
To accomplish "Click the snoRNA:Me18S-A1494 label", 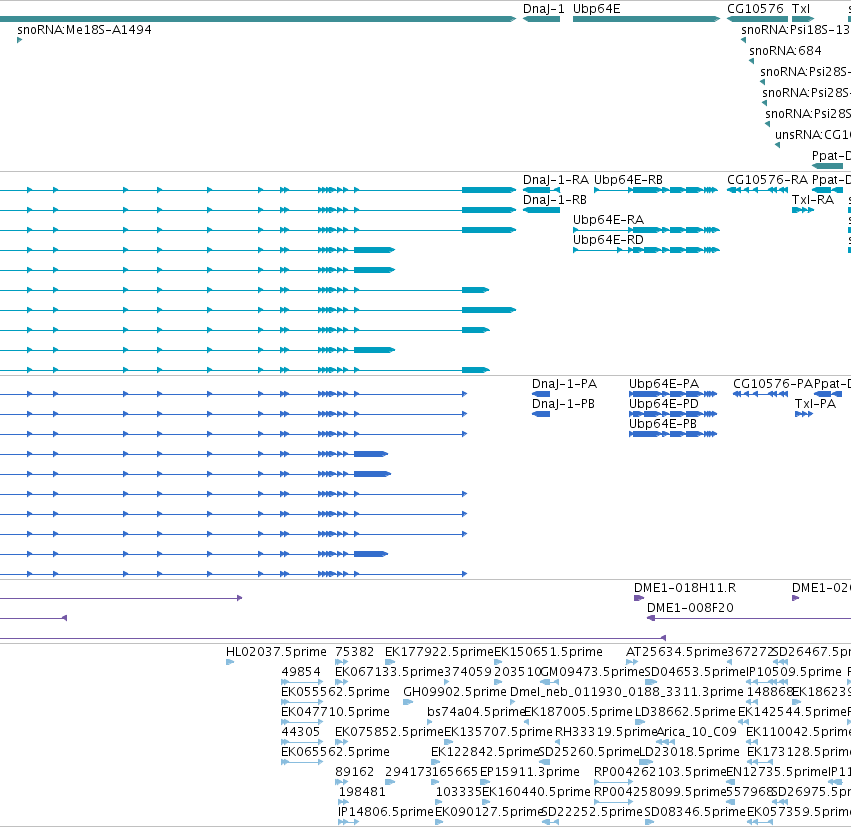I will pos(84,30).
